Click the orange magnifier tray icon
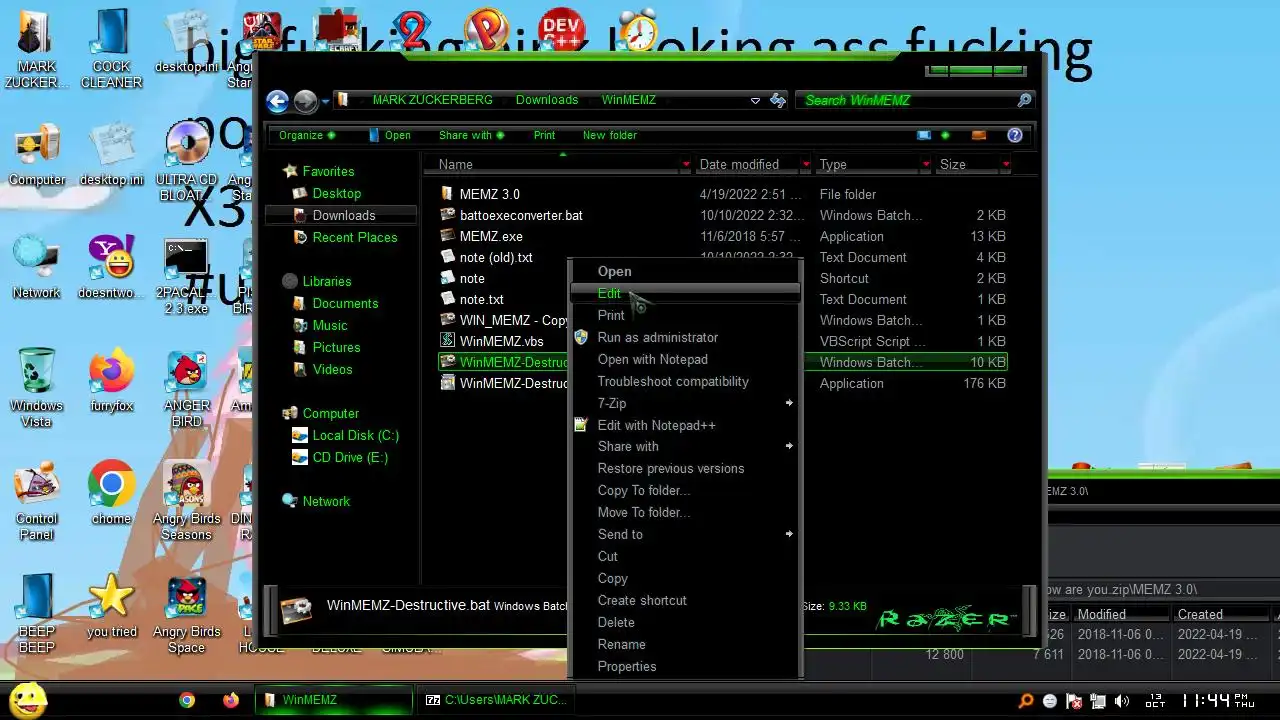 coord(1026,701)
